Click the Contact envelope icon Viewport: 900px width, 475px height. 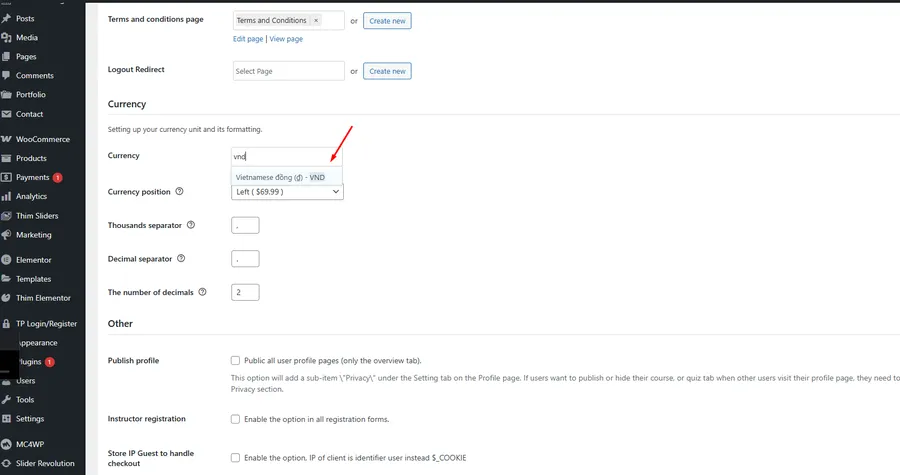tap(7, 115)
